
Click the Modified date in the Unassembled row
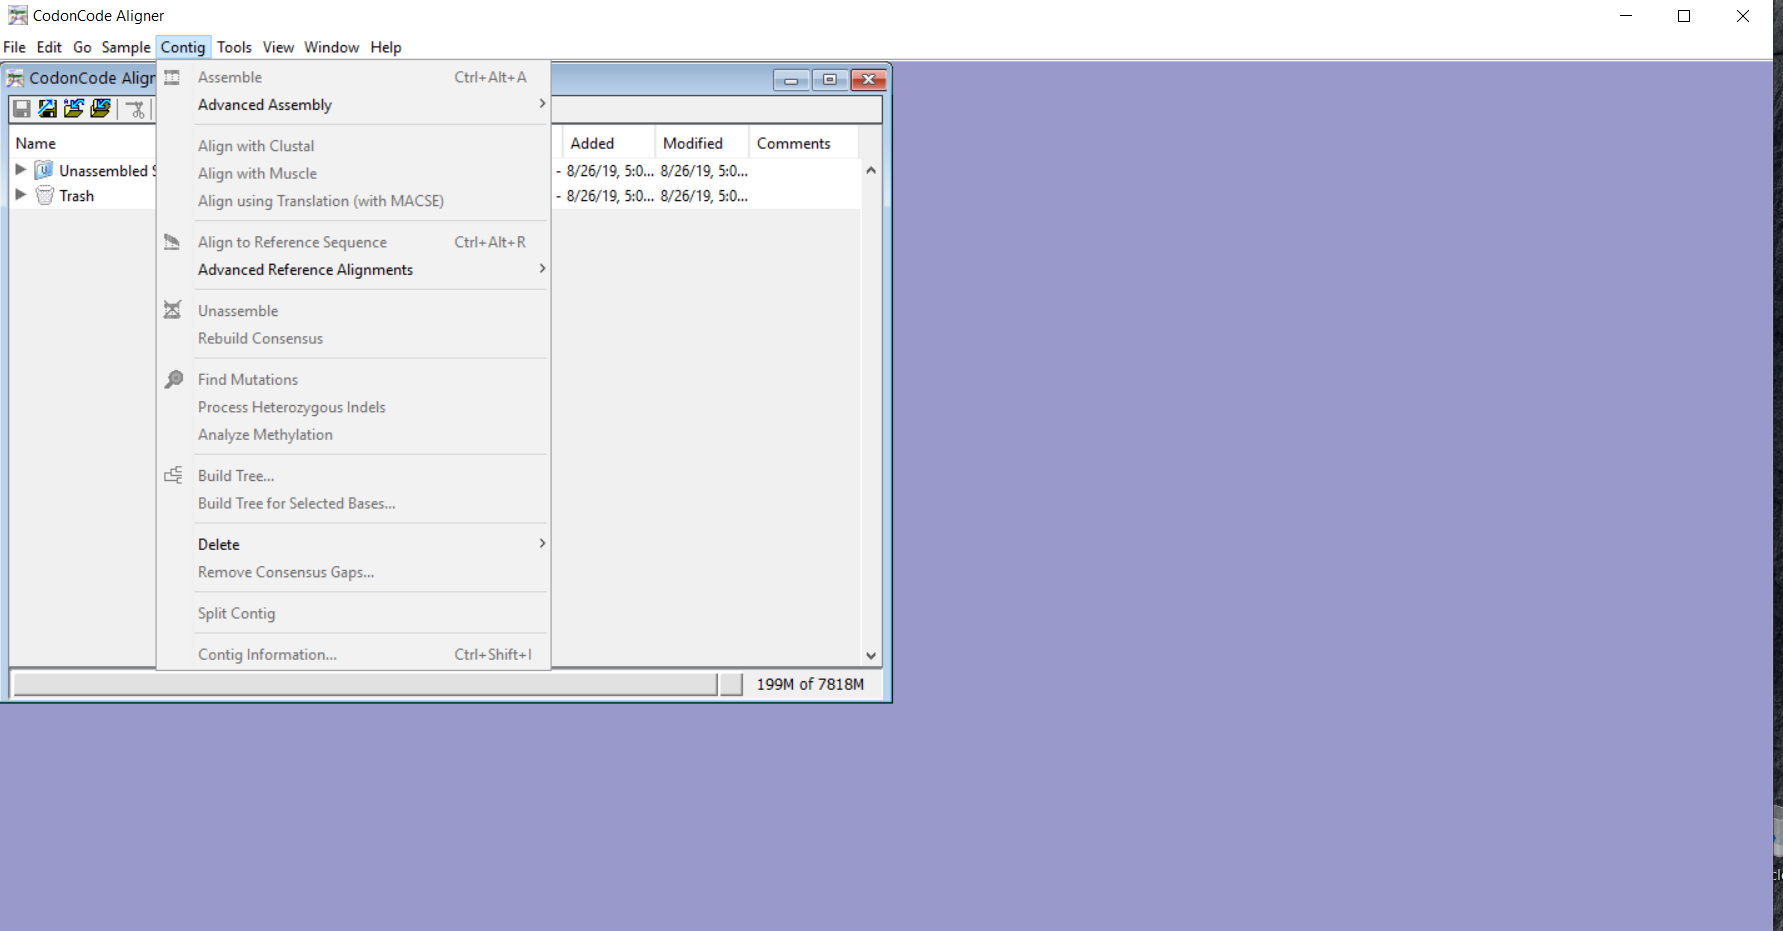pyautogui.click(x=704, y=171)
